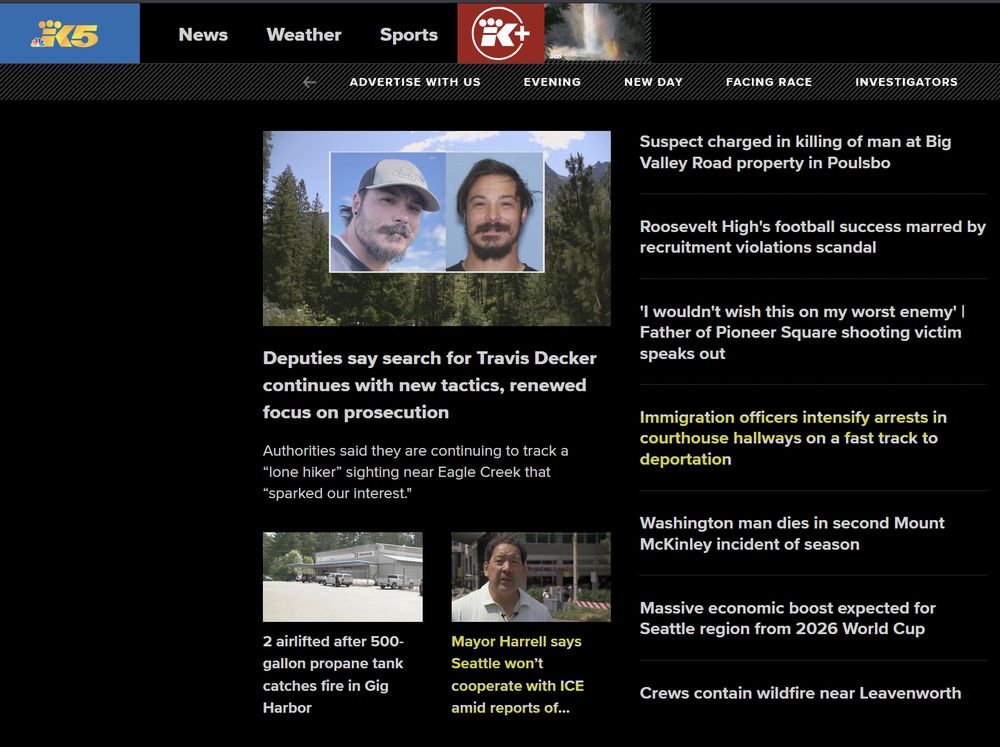Click the Mayor Harrell ICE video thumbnail
1000x747 pixels.
[531, 577]
